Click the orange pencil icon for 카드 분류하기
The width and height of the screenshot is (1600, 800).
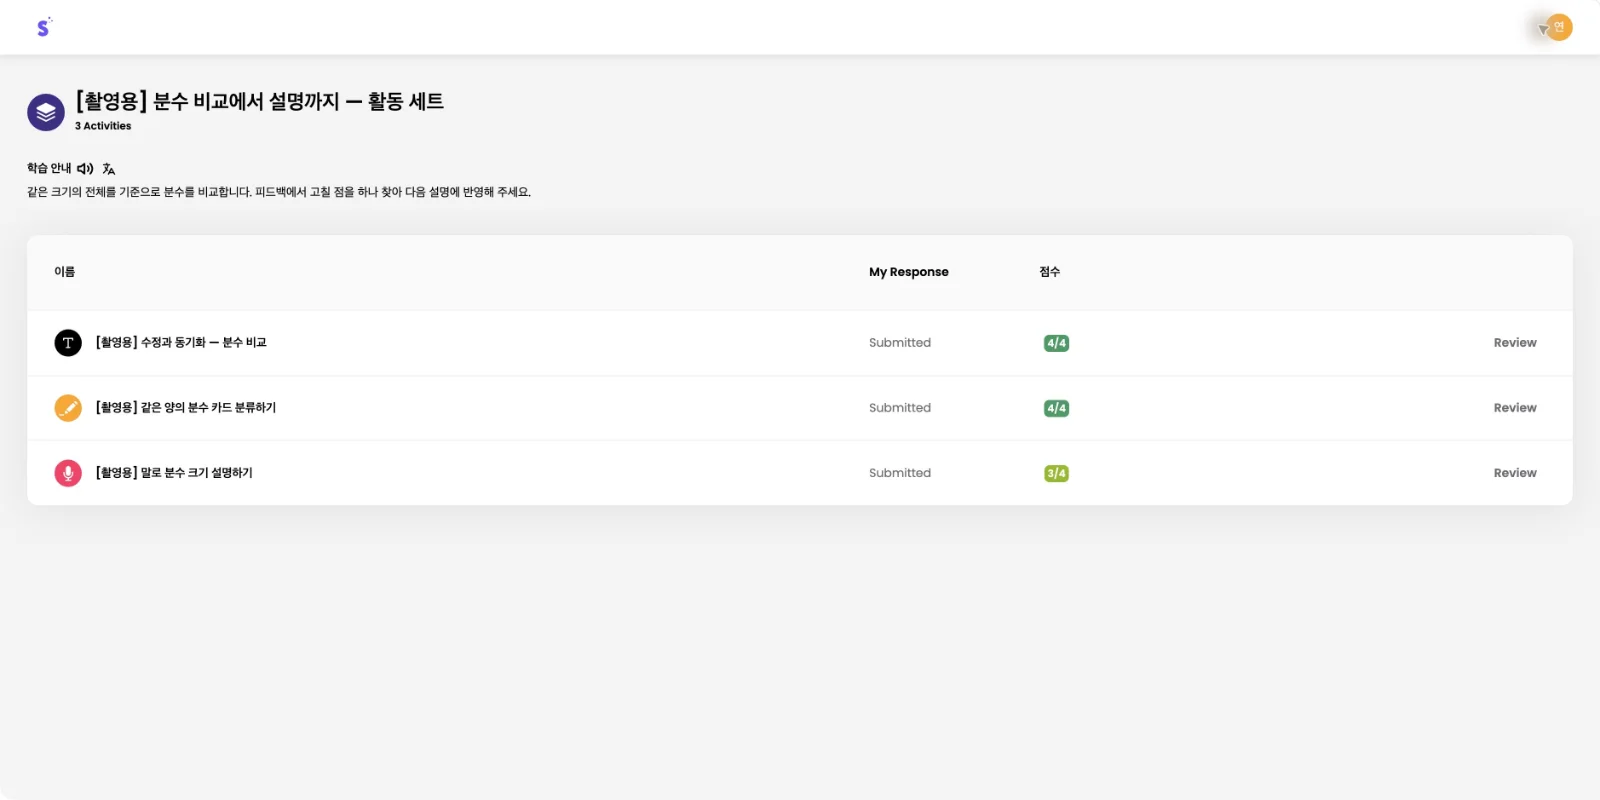tap(68, 408)
